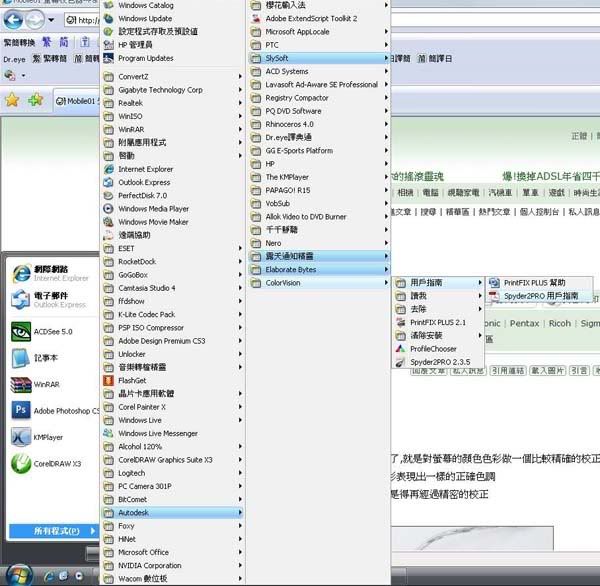Open the Unlocker folder
This screenshot has width=600, height=586.
[x=173, y=354]
